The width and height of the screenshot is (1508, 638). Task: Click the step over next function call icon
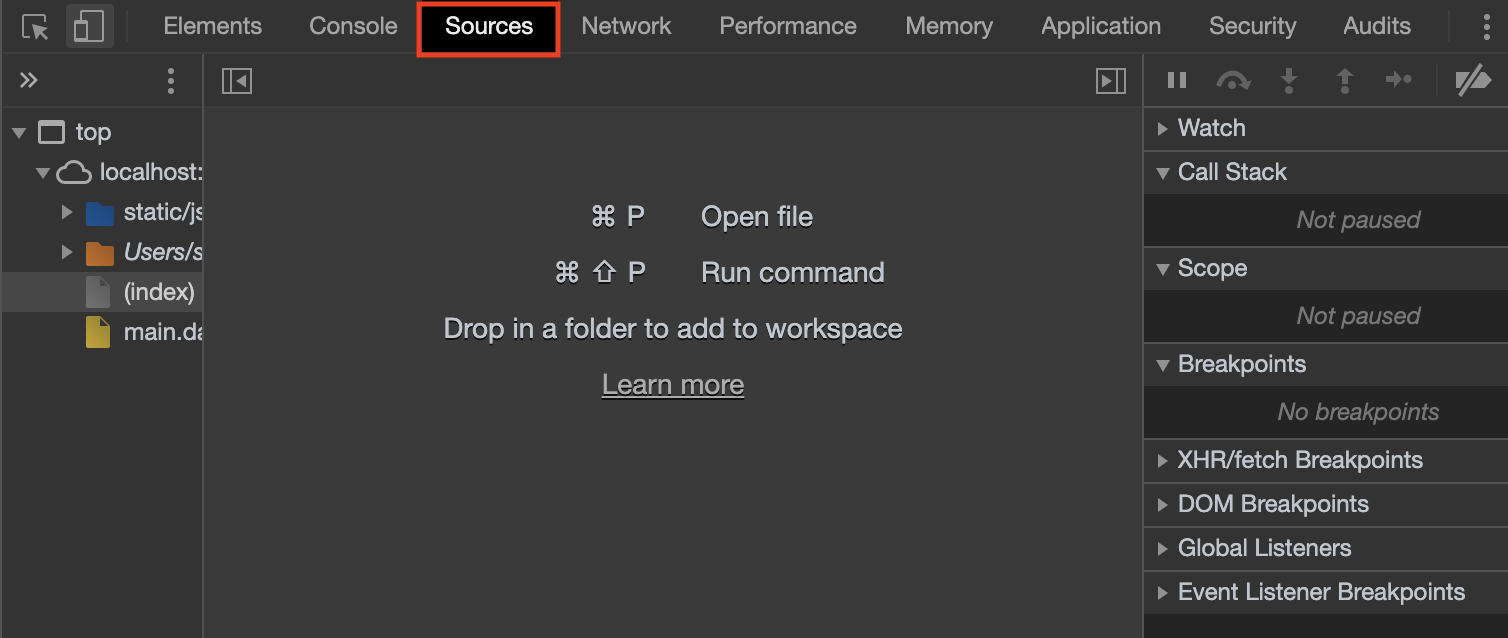1233,80
